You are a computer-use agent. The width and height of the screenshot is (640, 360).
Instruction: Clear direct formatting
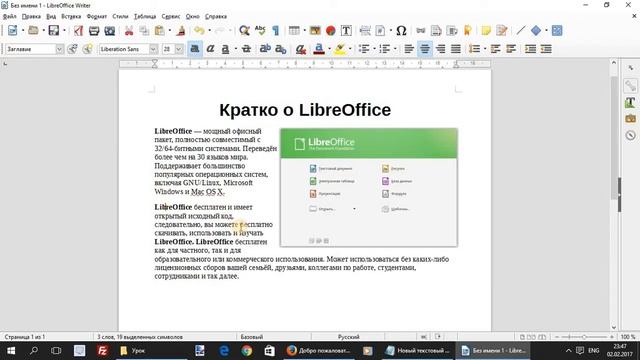tap(300, 49)
